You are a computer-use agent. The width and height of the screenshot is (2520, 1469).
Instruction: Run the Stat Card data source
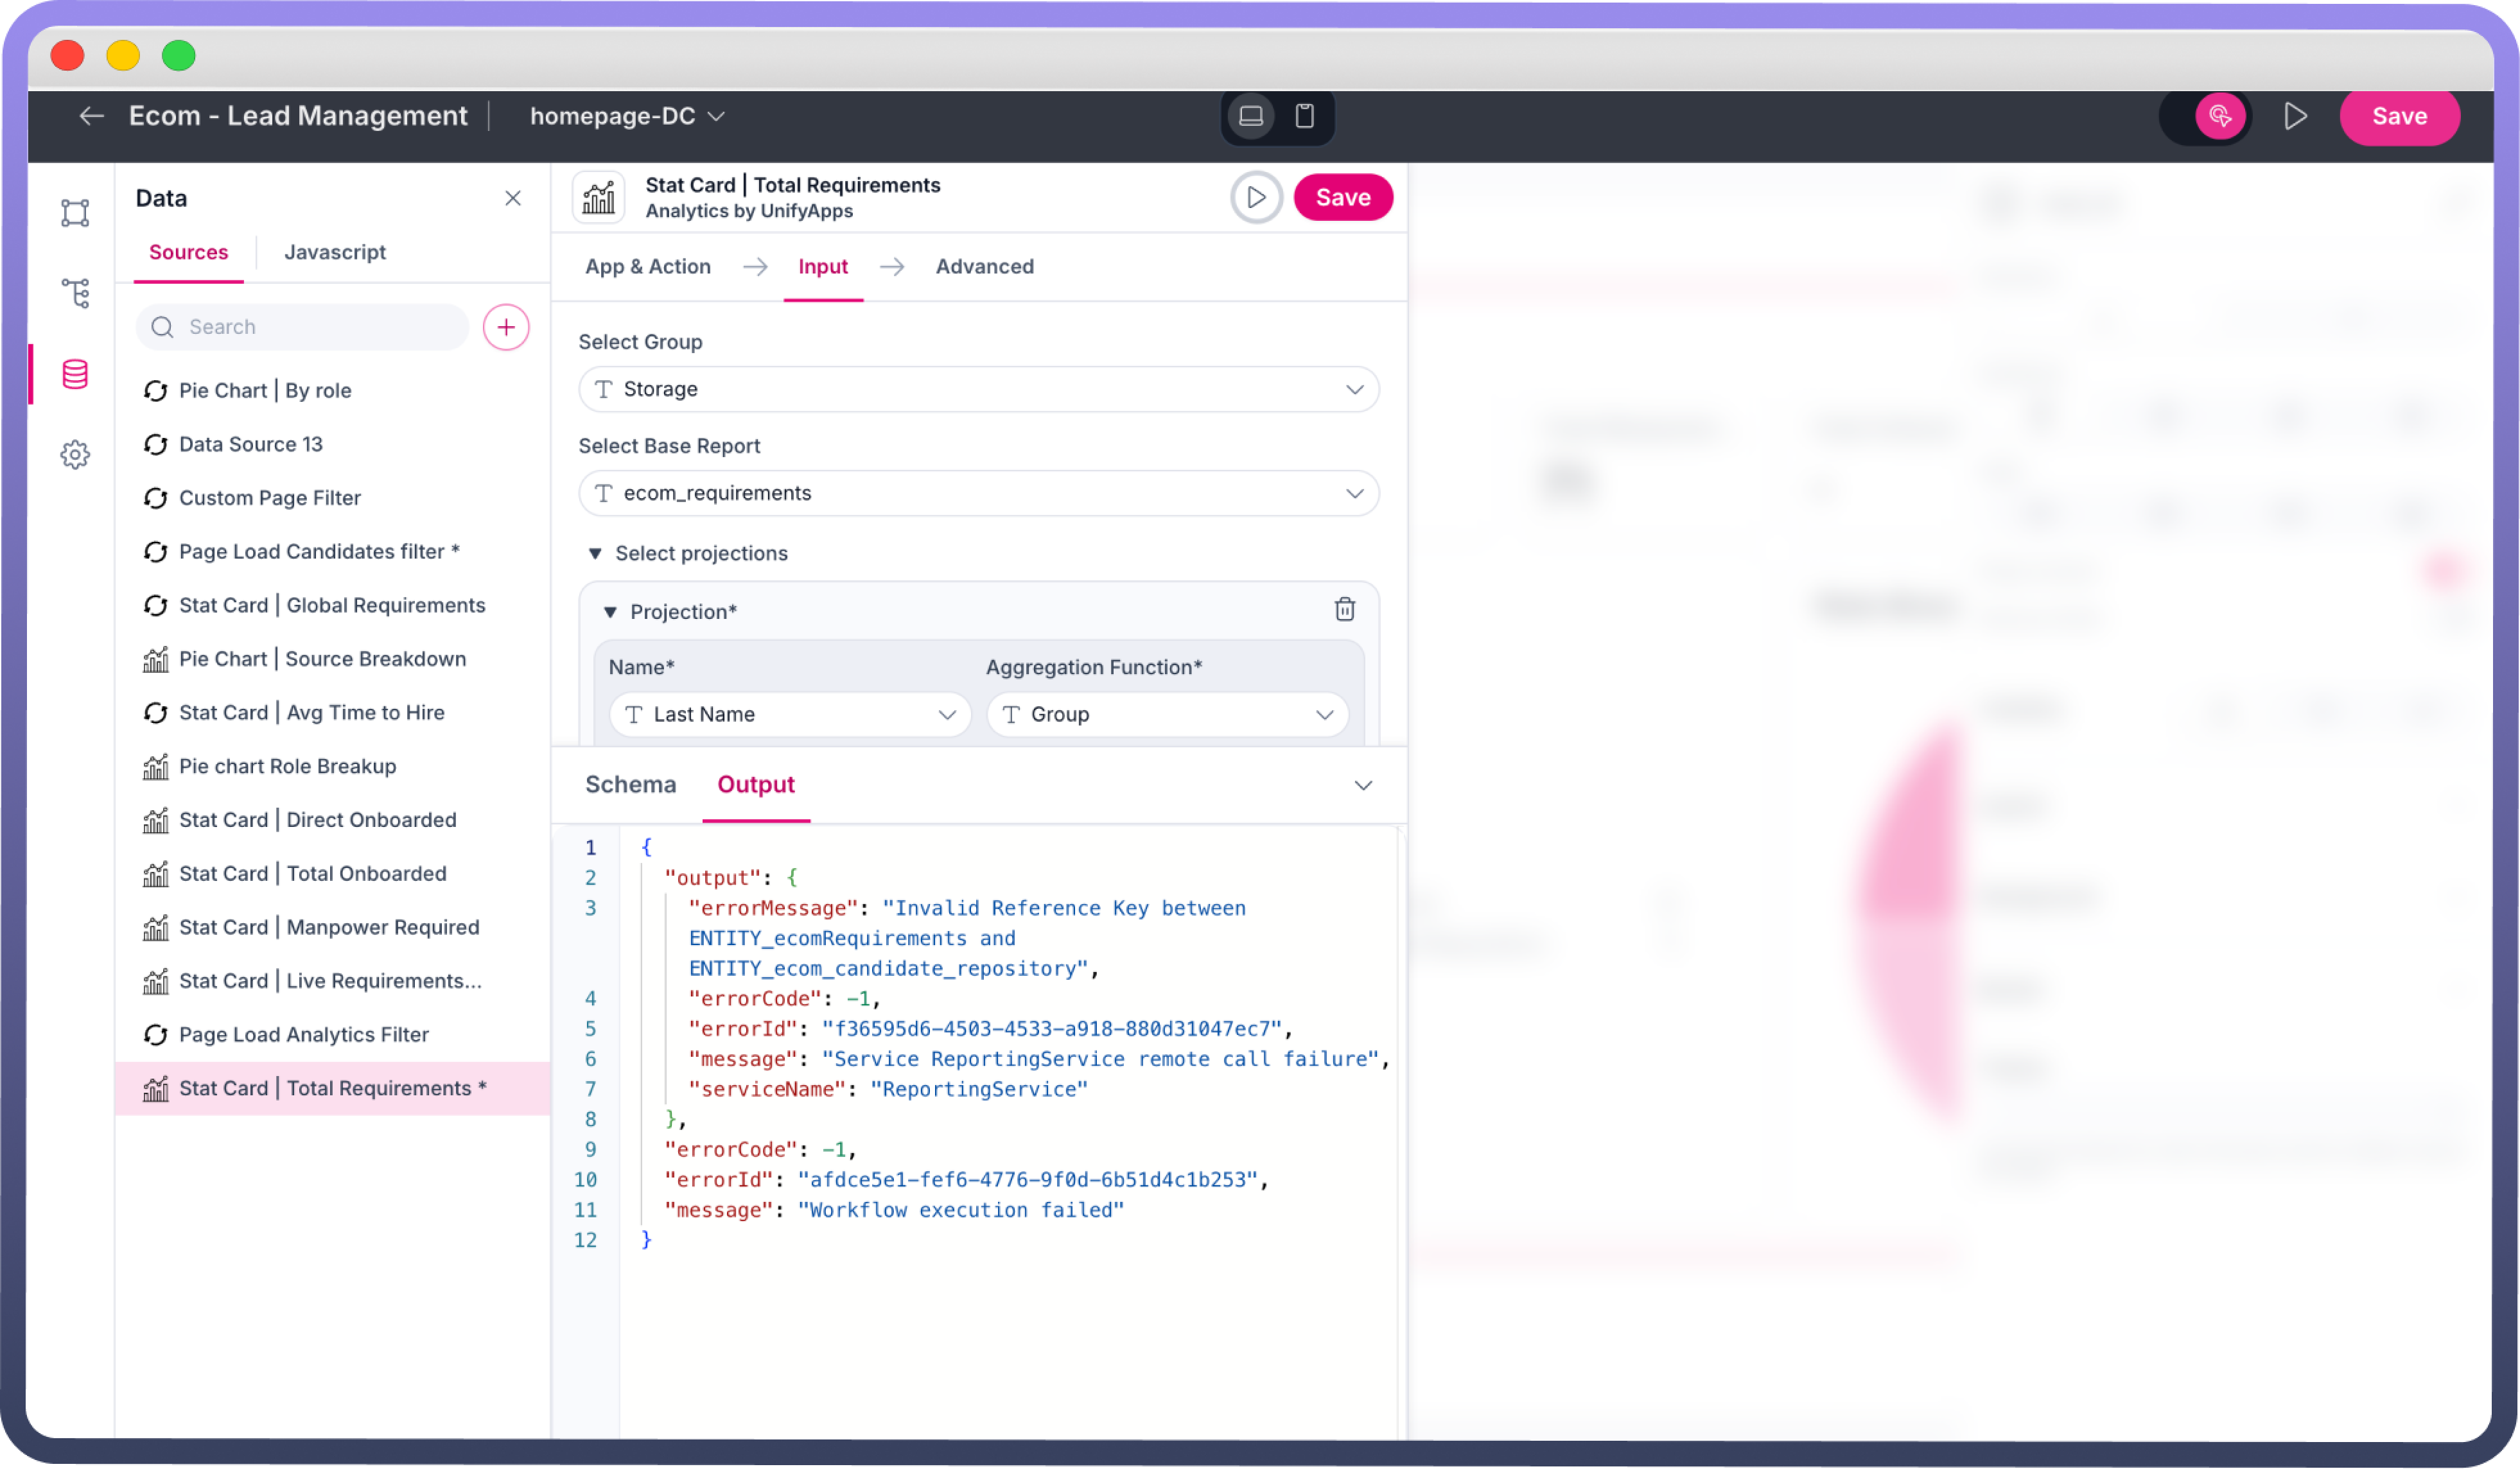pos(1256,198)
